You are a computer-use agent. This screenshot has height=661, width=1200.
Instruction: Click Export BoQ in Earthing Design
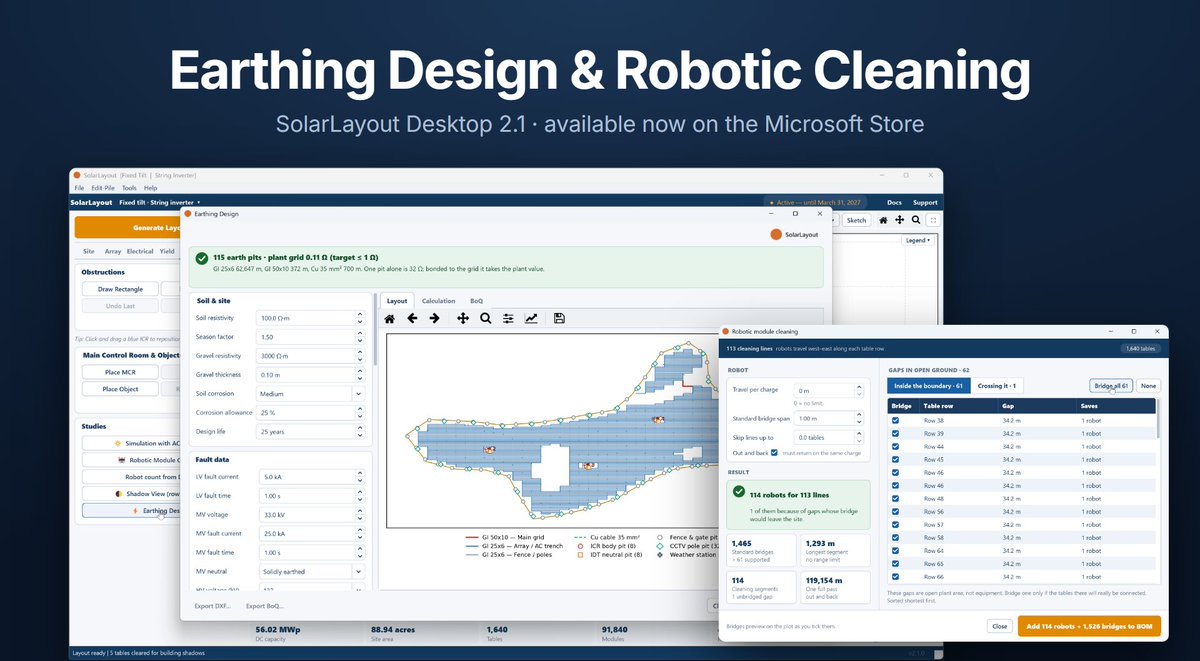[x=265, y=606]
